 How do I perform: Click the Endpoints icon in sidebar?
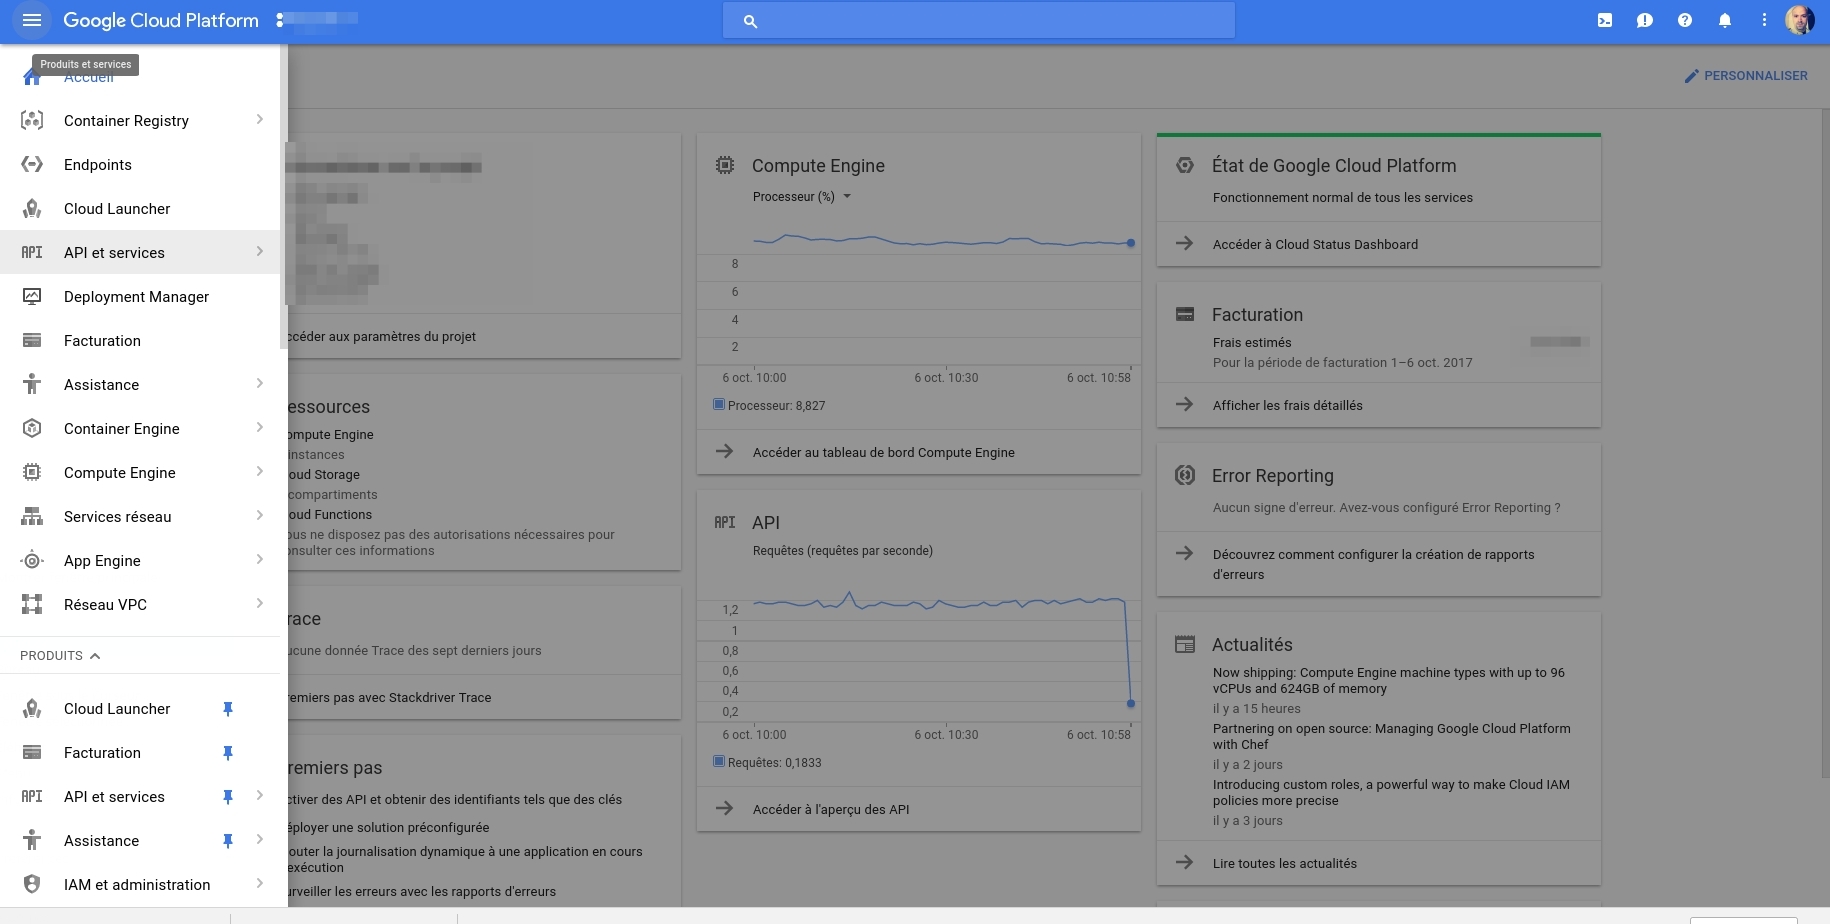32,164
